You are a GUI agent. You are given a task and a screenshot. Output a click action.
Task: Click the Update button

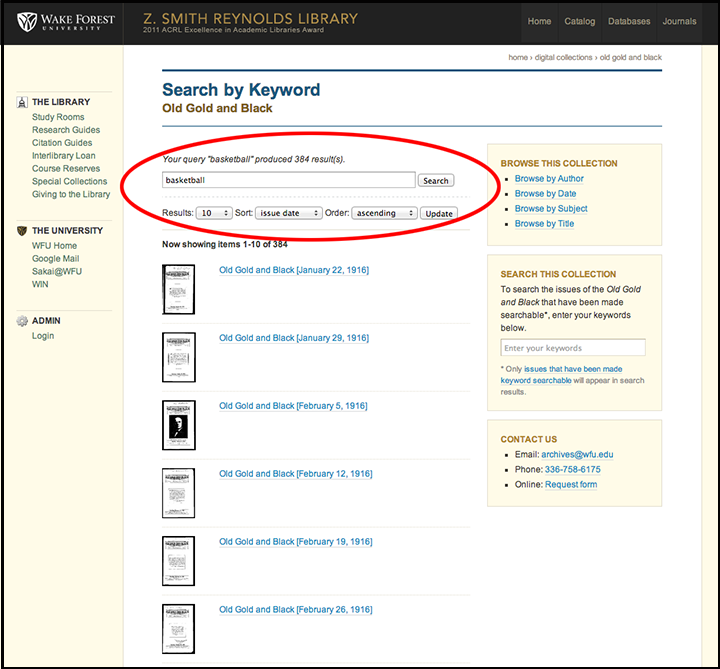439,214
